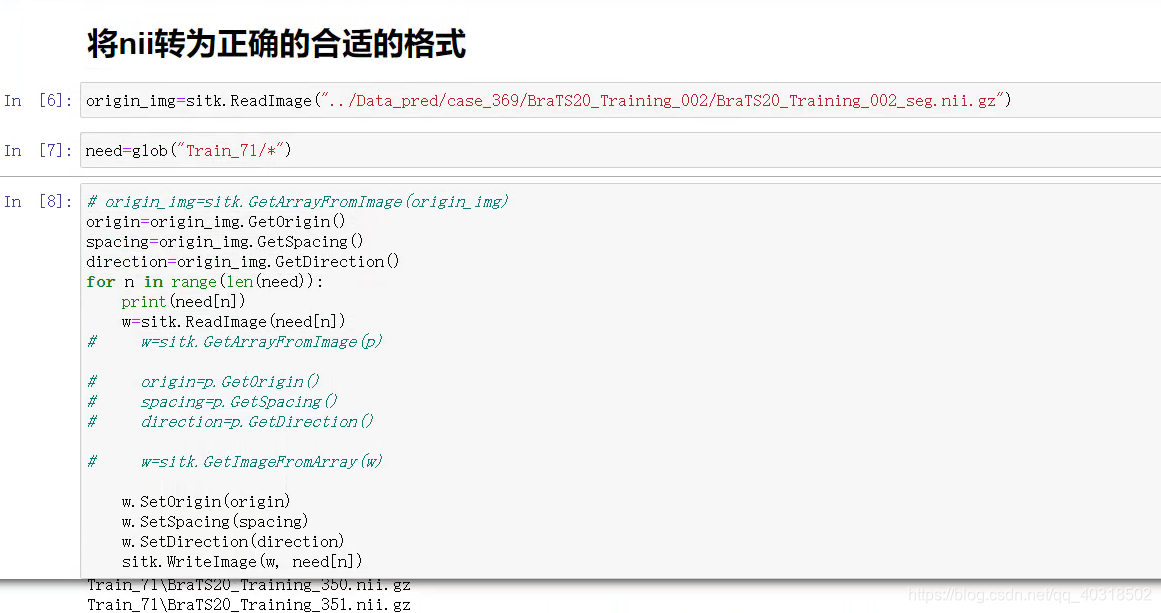Click the line direction=origin_img.GetDirection()
Screen dimensions: 1161x613
(x=243, y=261)
